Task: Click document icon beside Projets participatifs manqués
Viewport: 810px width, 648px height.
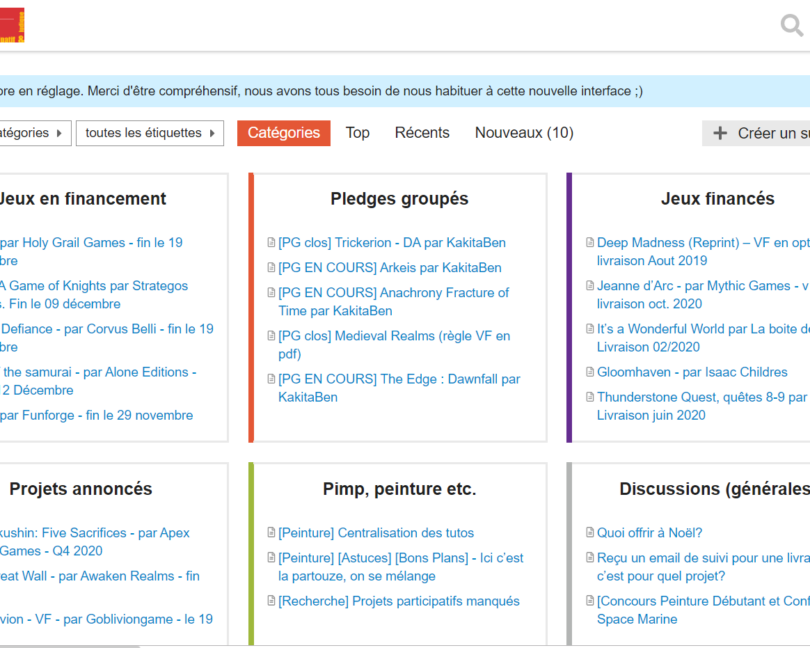Action: point(271,601)
